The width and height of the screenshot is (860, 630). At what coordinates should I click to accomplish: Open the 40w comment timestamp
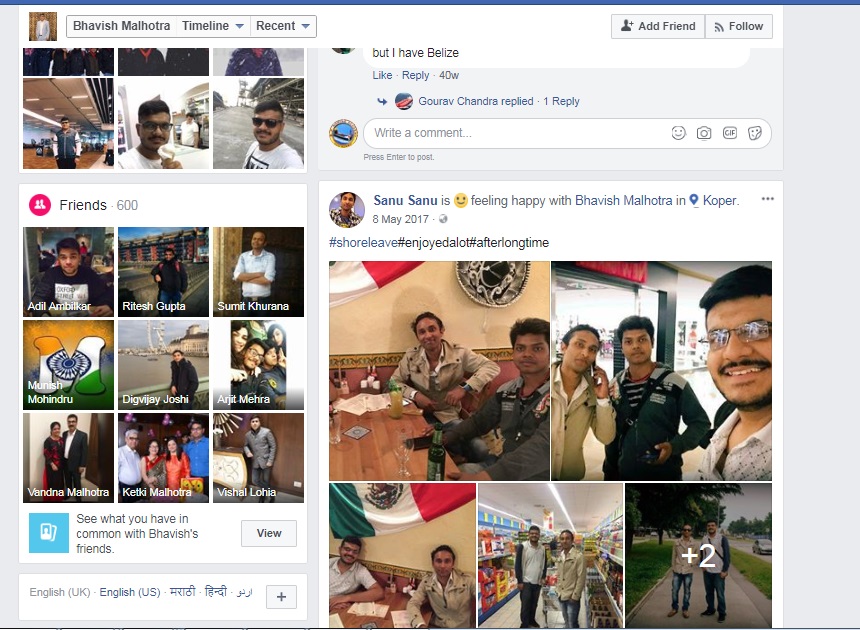(x=449, y=75)
